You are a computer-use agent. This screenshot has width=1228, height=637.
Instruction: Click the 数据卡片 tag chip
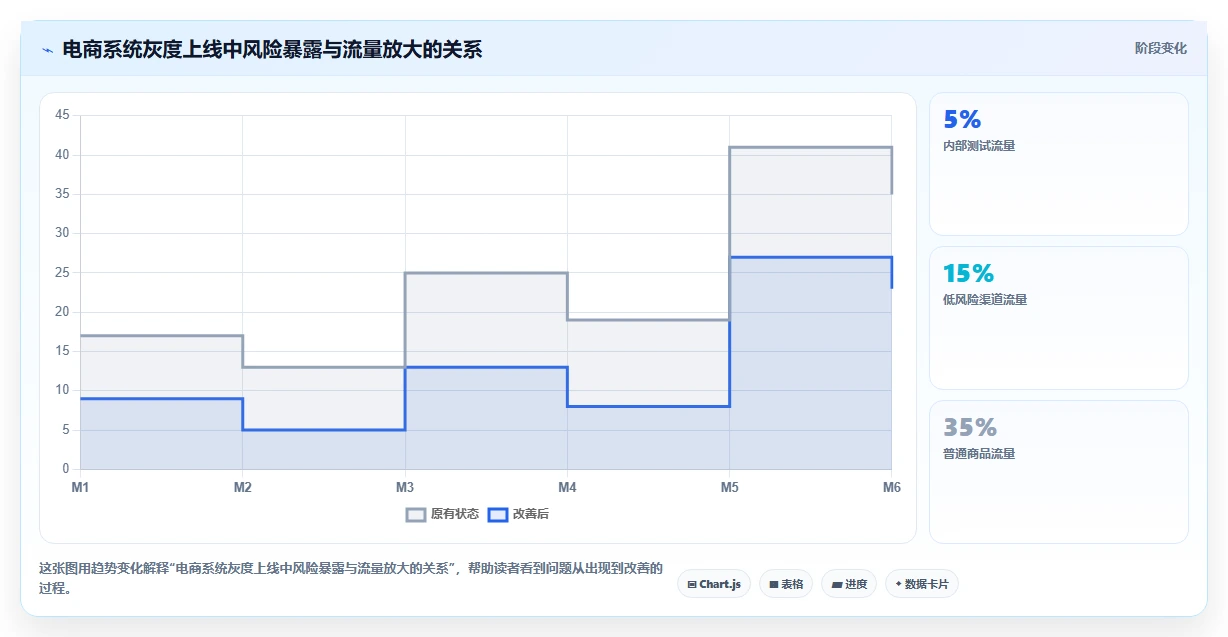pos(921,584)
